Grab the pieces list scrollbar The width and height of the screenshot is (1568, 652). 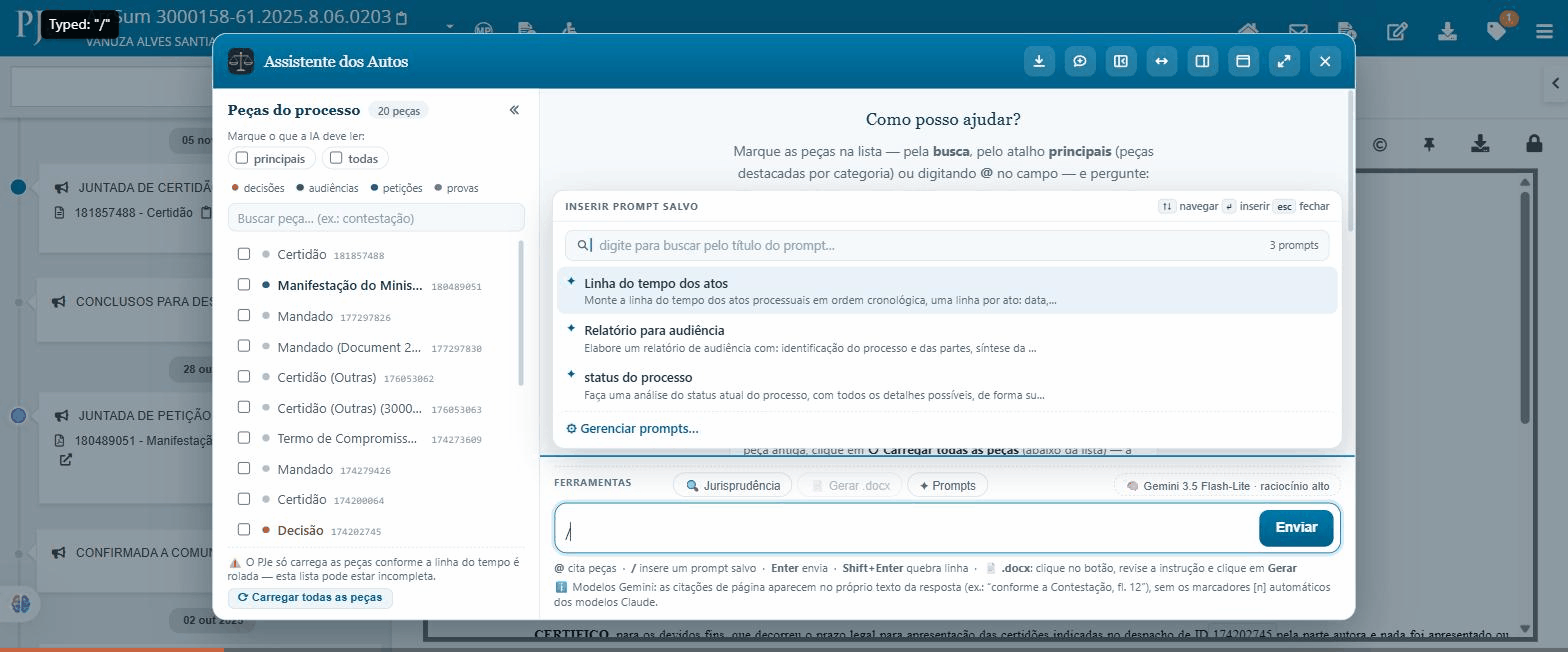[520, 312]
